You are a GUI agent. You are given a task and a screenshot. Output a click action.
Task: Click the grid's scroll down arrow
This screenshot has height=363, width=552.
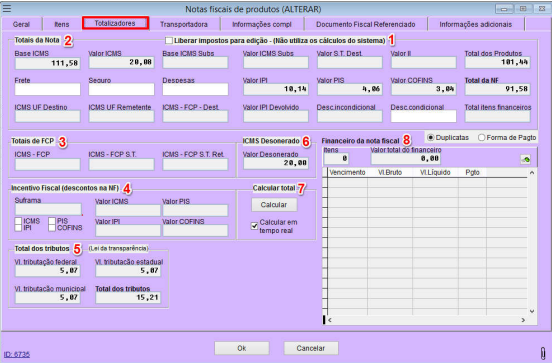[x=532, y=311]
